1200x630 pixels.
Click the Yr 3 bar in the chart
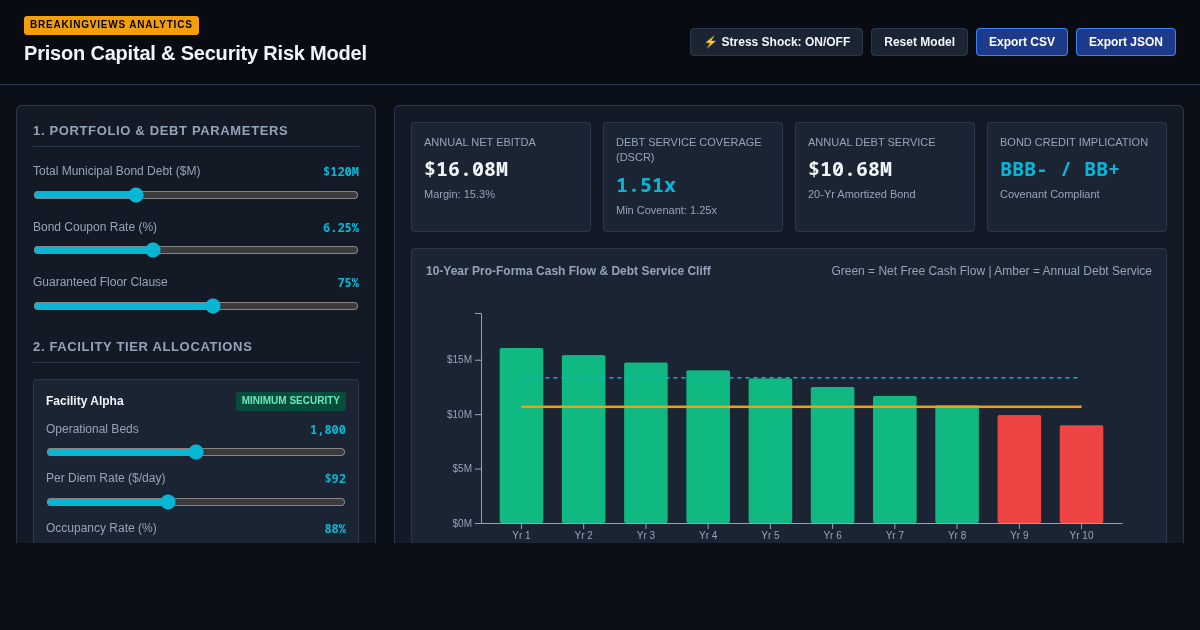646,443
